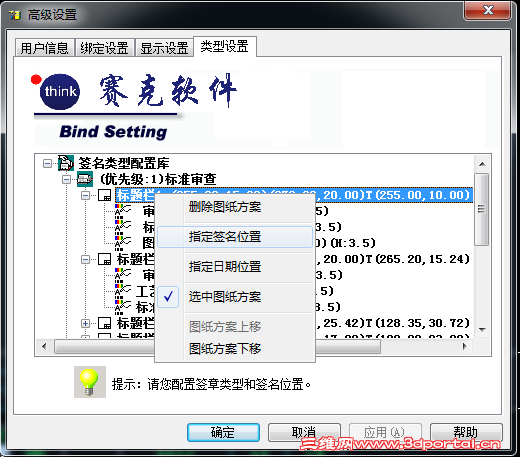
Task: Expand the 标题栏 node ending 128.35, 30.72
Action: (85, 323)
